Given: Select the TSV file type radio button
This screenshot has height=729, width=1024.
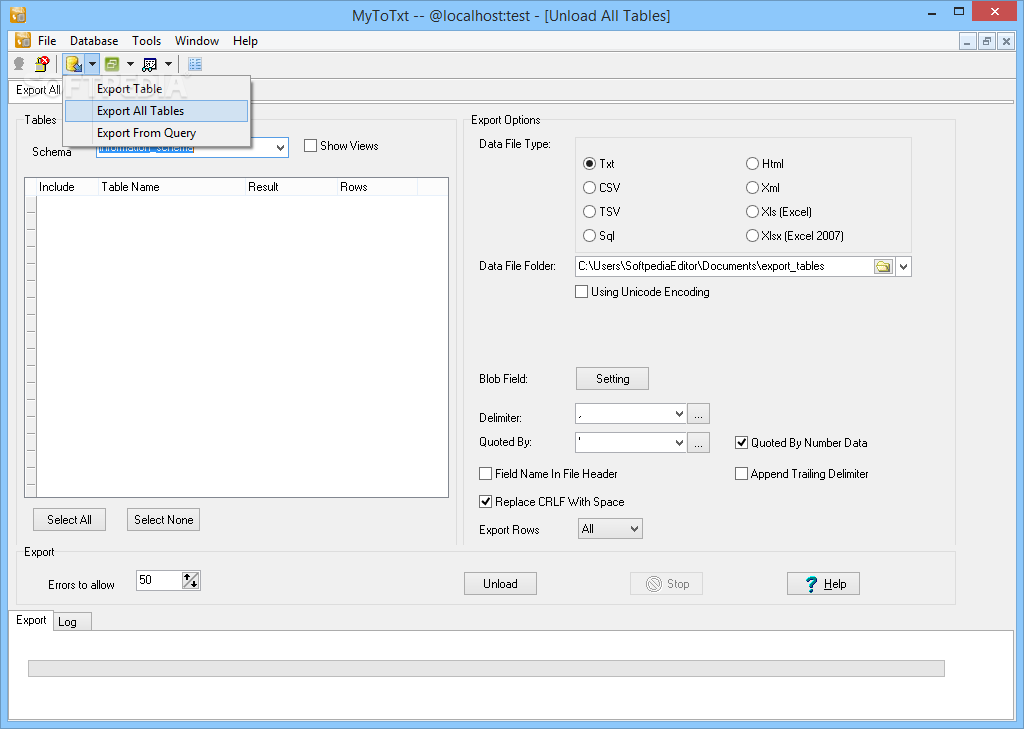Looking at the screenshot, I should [590, 212].
